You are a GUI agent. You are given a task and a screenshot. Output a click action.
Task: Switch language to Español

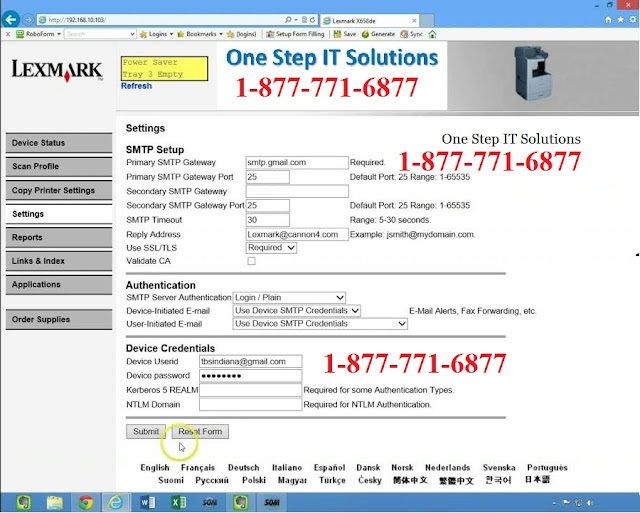click(x=329, y=468)
